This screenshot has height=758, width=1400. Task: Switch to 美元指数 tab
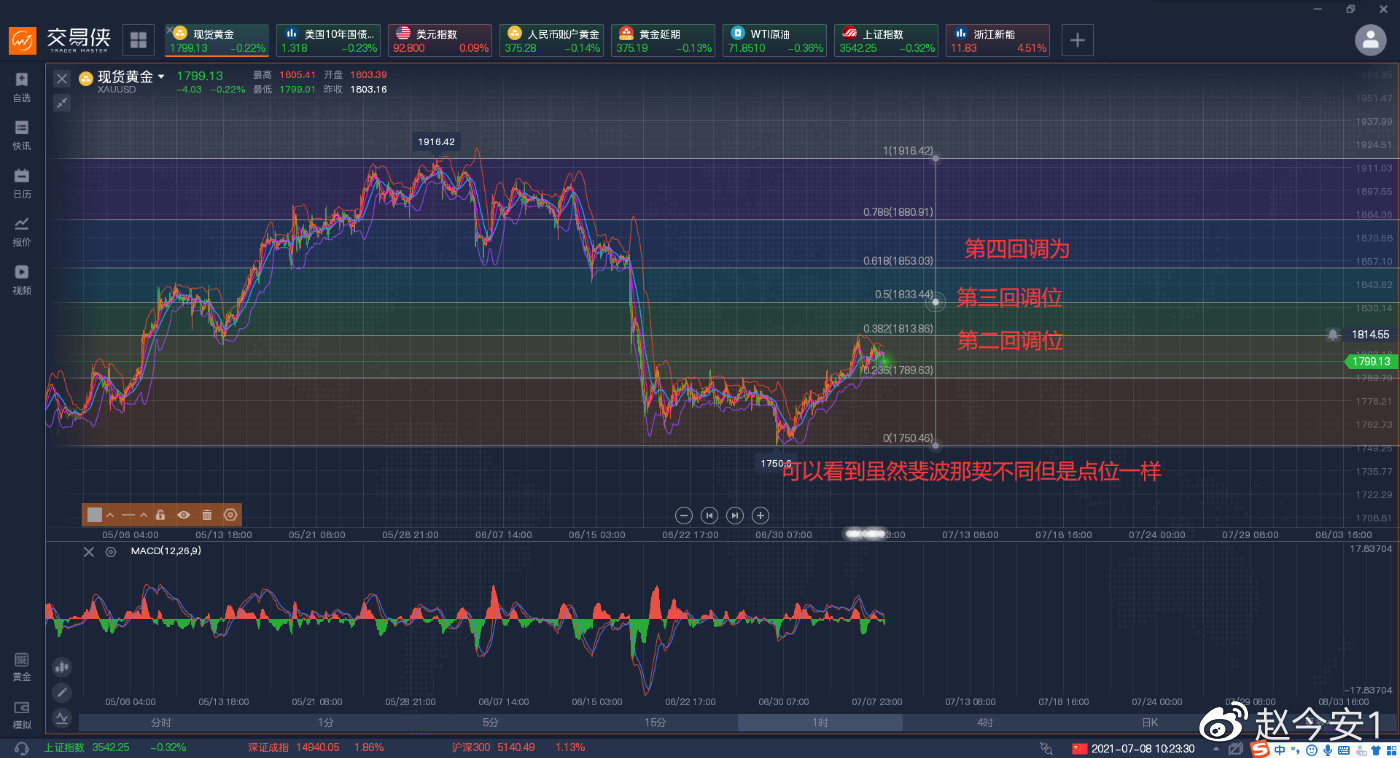[x=440, y=40]
